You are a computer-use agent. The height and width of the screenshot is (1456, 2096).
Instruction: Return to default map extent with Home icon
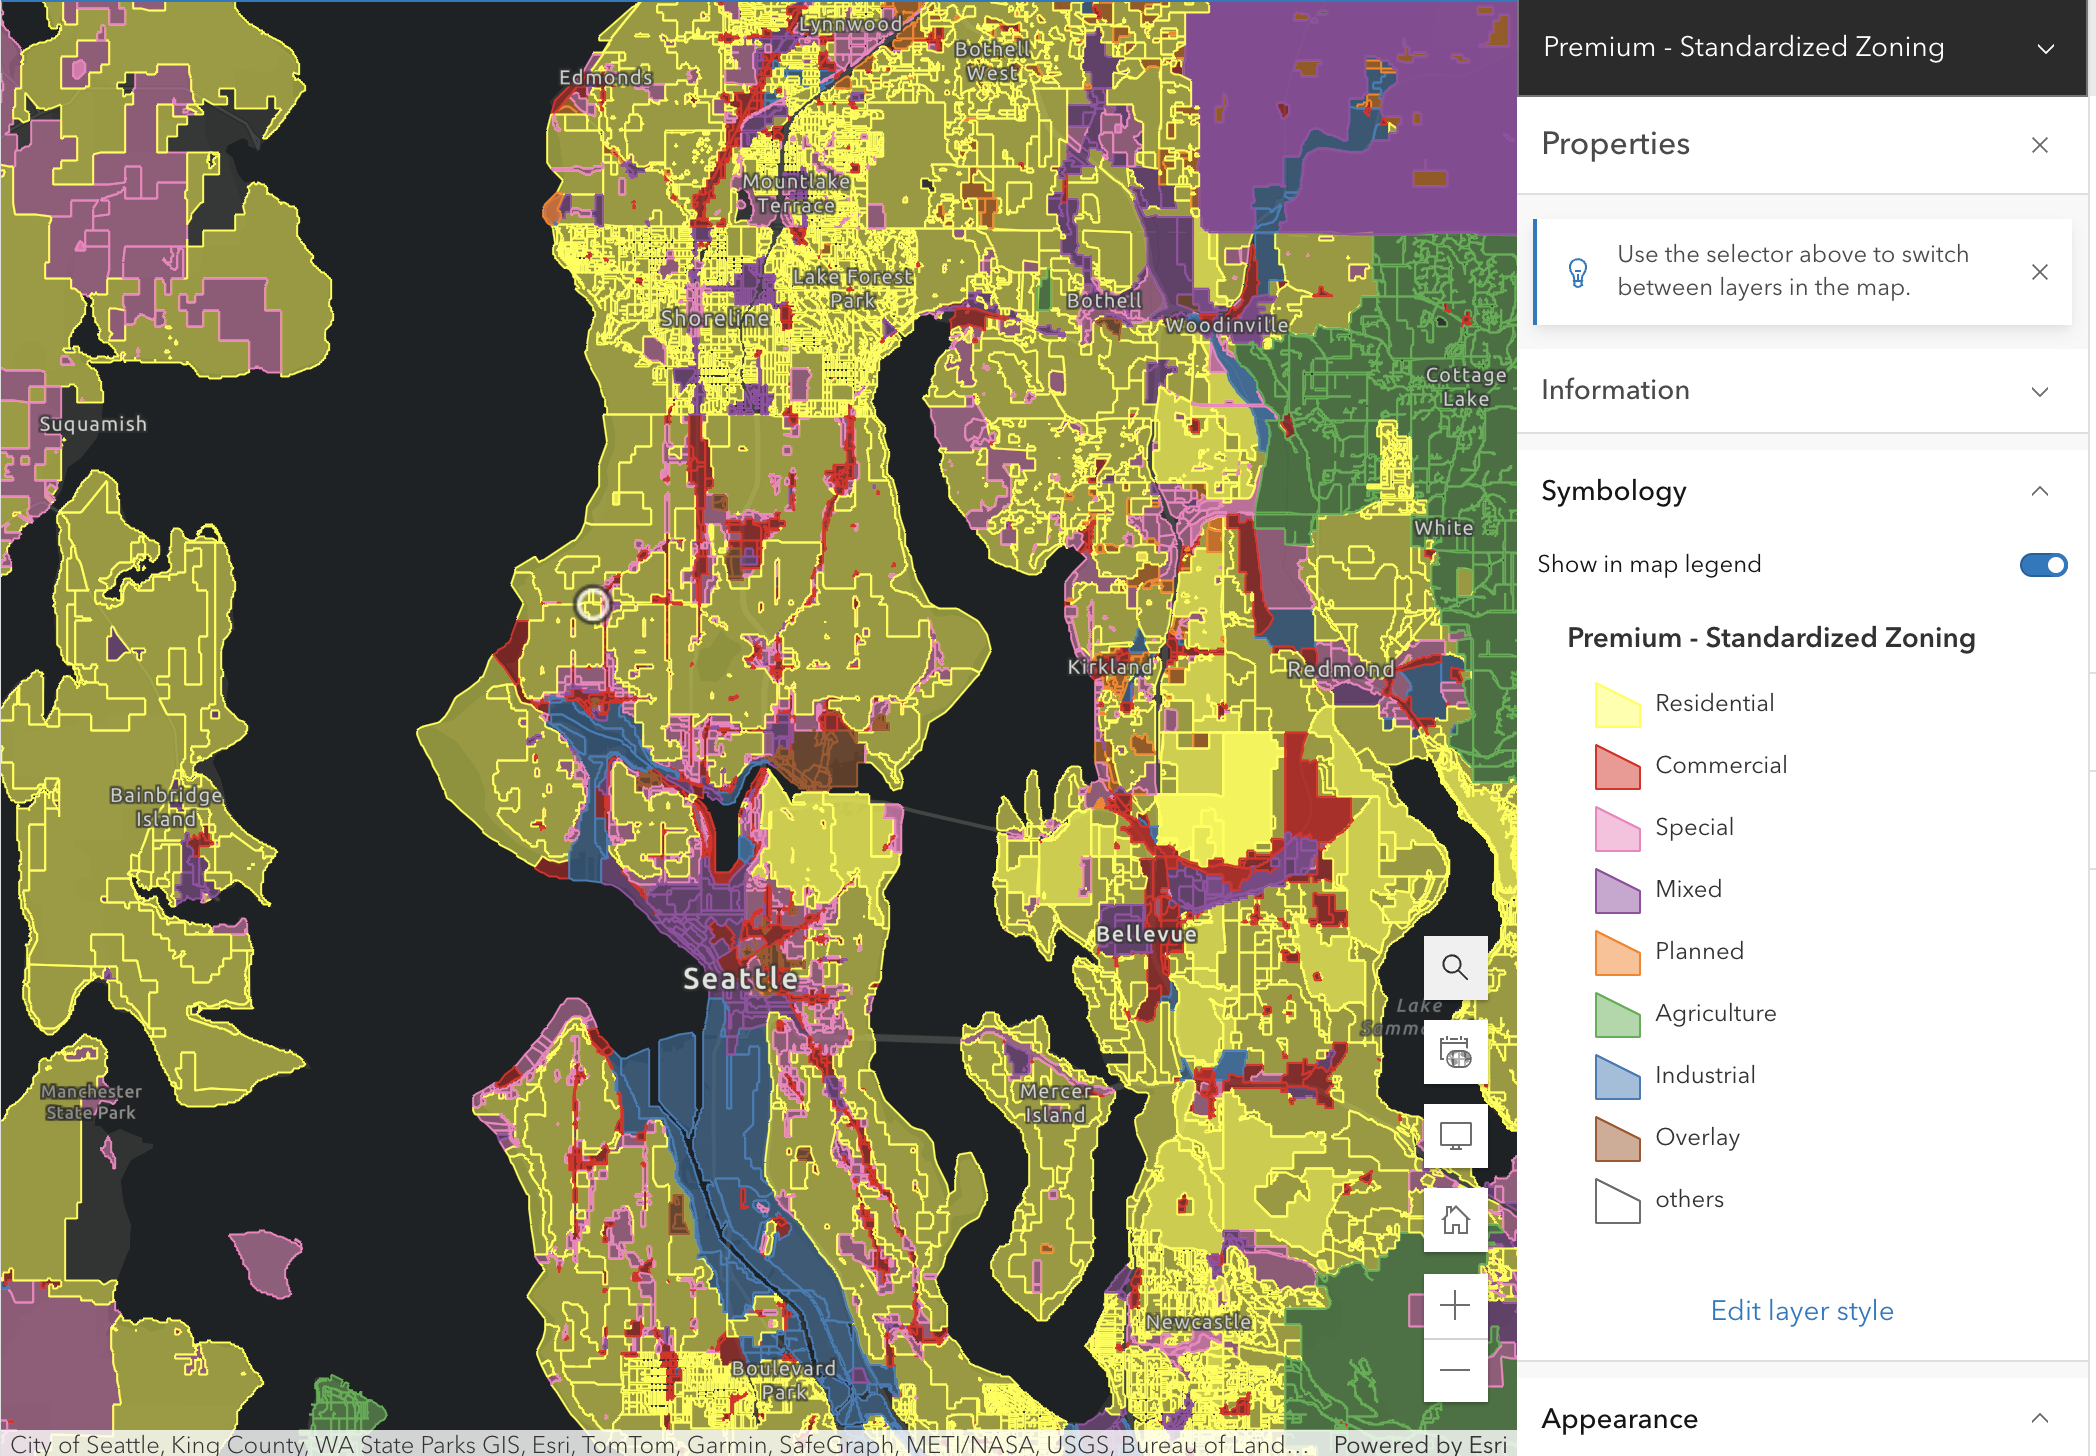[1455, 1220]
